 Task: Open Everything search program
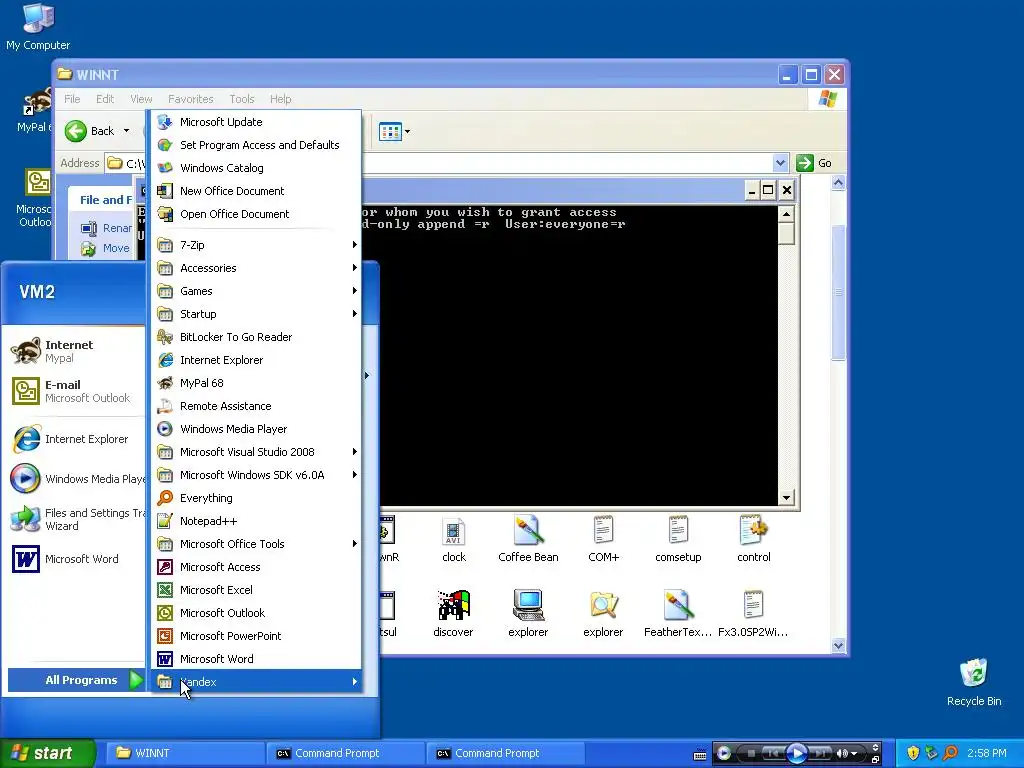[x=257, y=498]
